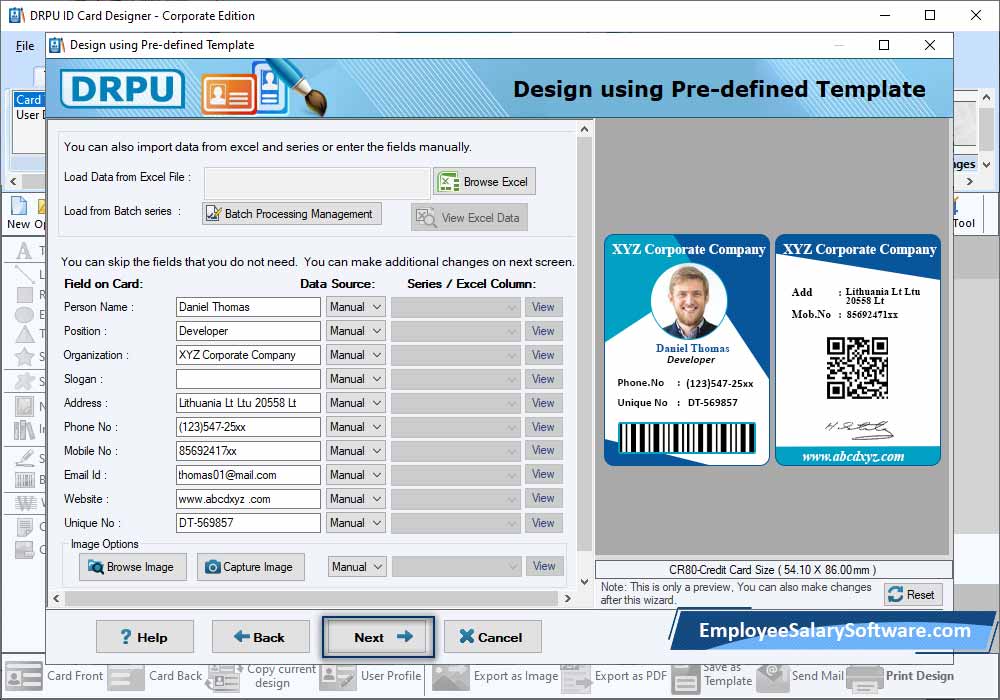Image resolution: width=1000 pixels, height=700 pixels.
Task: Click the Browse Image button
Action: click(133, 567)
